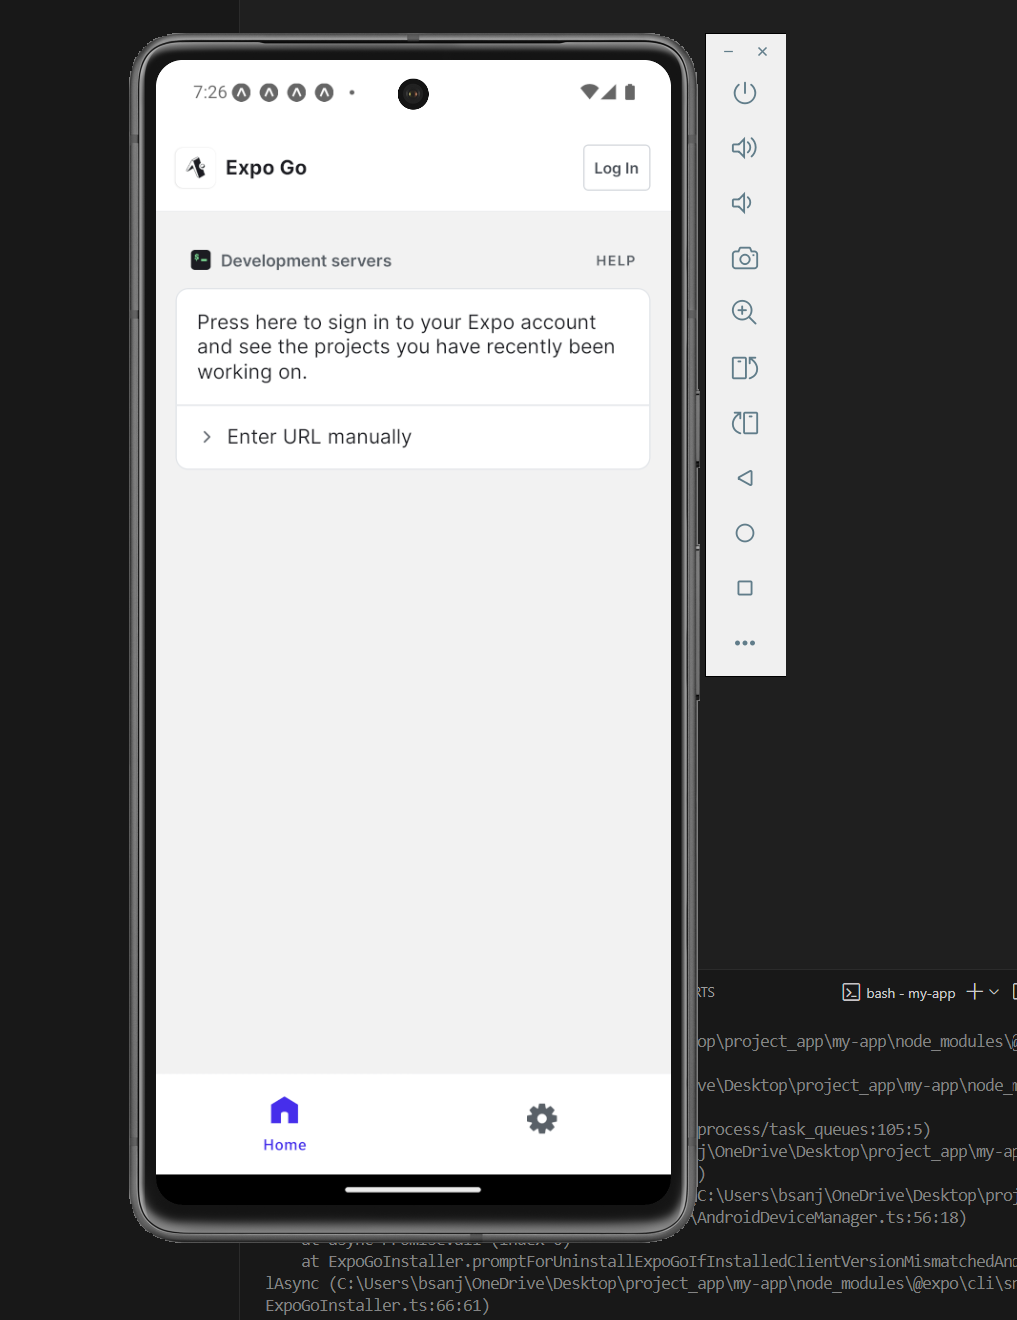Click the emulator power button
Viewport: 1017px width, 1320px height.
tap(745, 93)
